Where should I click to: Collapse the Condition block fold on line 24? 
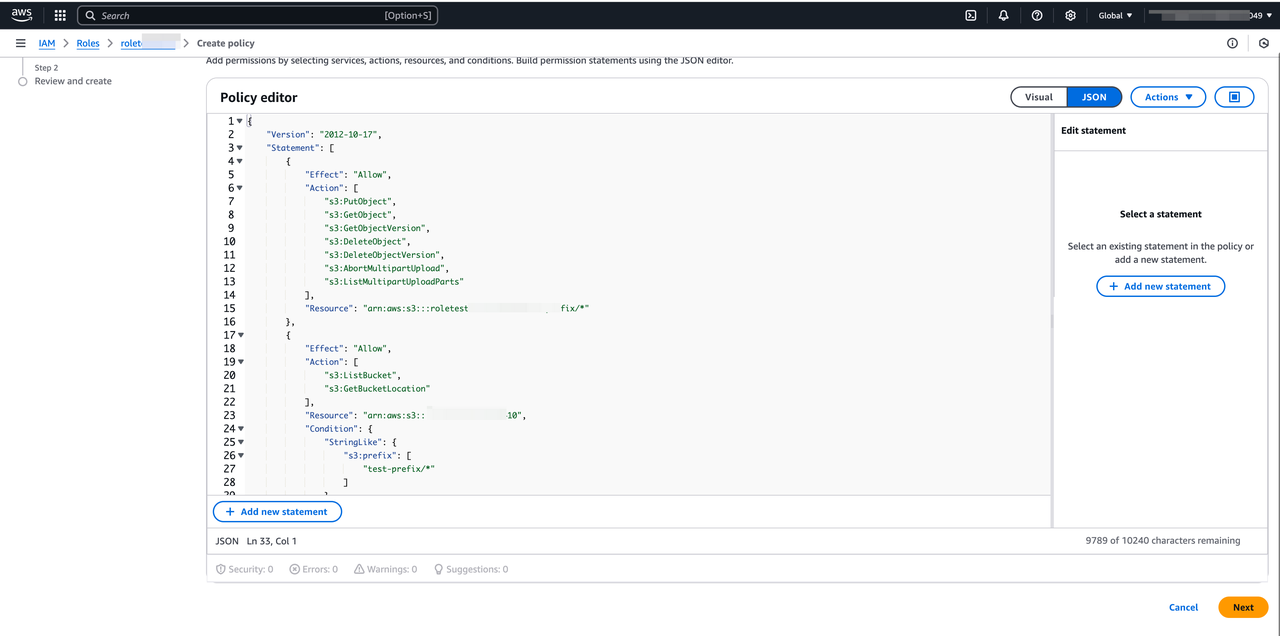point(240,428)
